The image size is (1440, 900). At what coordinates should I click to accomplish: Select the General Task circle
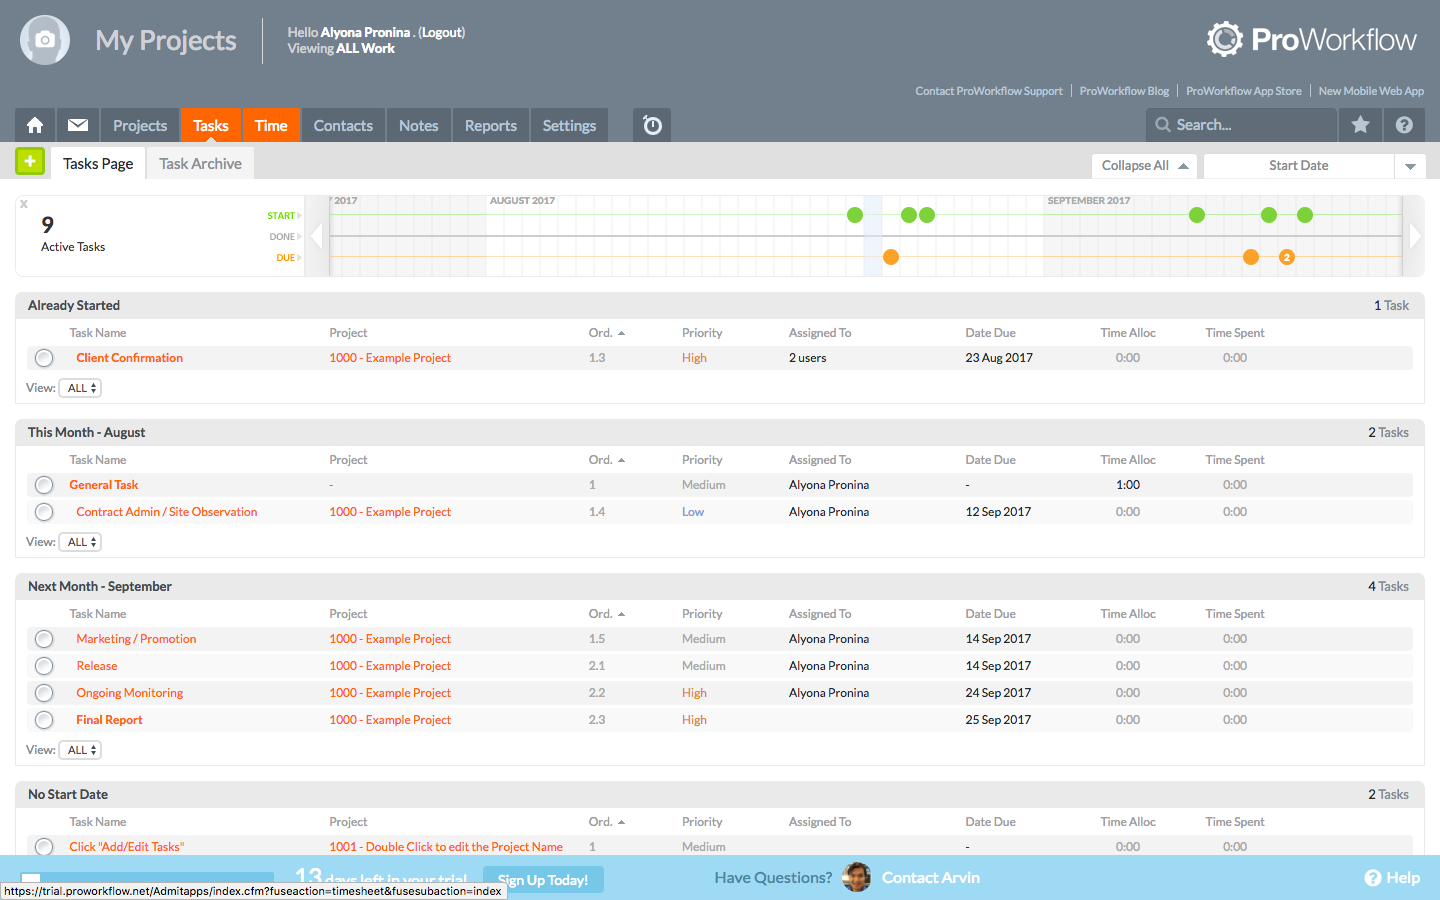pyautogui.click(x=43, y=484)
